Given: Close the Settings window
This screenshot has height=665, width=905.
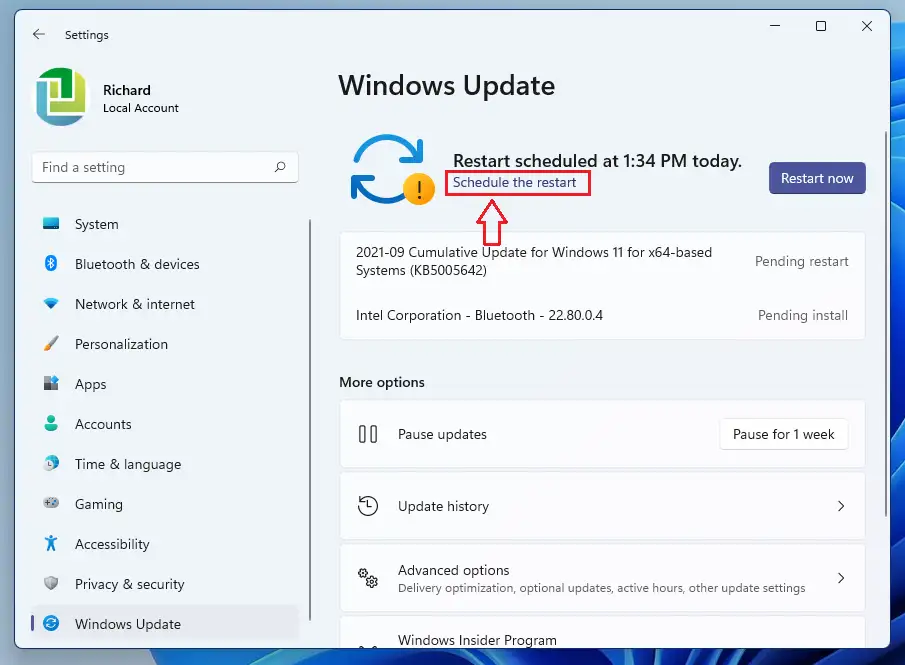Looking at the screenshot, I should click(866, 26).
